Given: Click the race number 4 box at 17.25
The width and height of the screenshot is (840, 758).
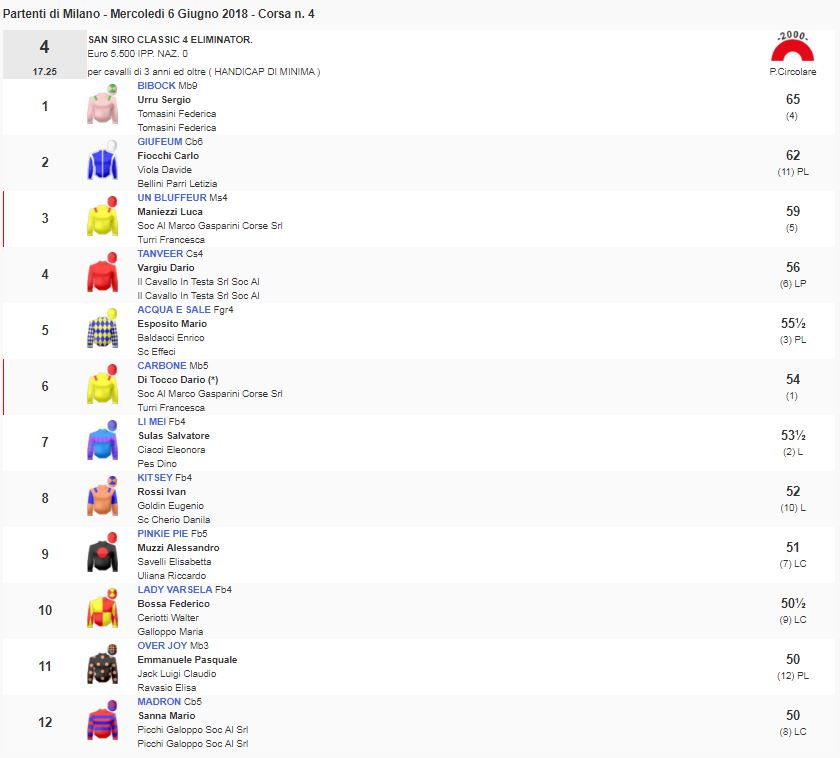Looking at the screenshot, I should tap(43, 55).
